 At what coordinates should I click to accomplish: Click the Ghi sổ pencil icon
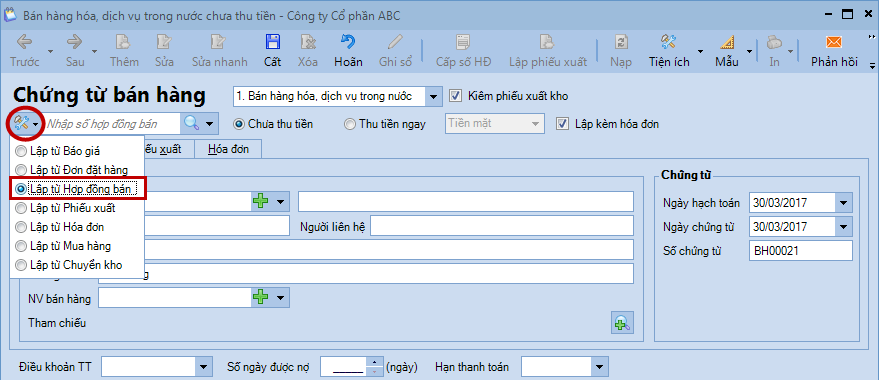[395, 42]
